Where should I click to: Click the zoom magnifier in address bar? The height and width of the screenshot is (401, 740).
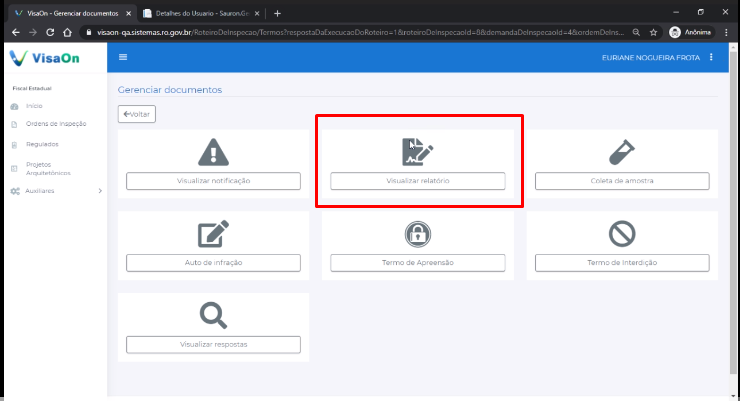point(636,32)
